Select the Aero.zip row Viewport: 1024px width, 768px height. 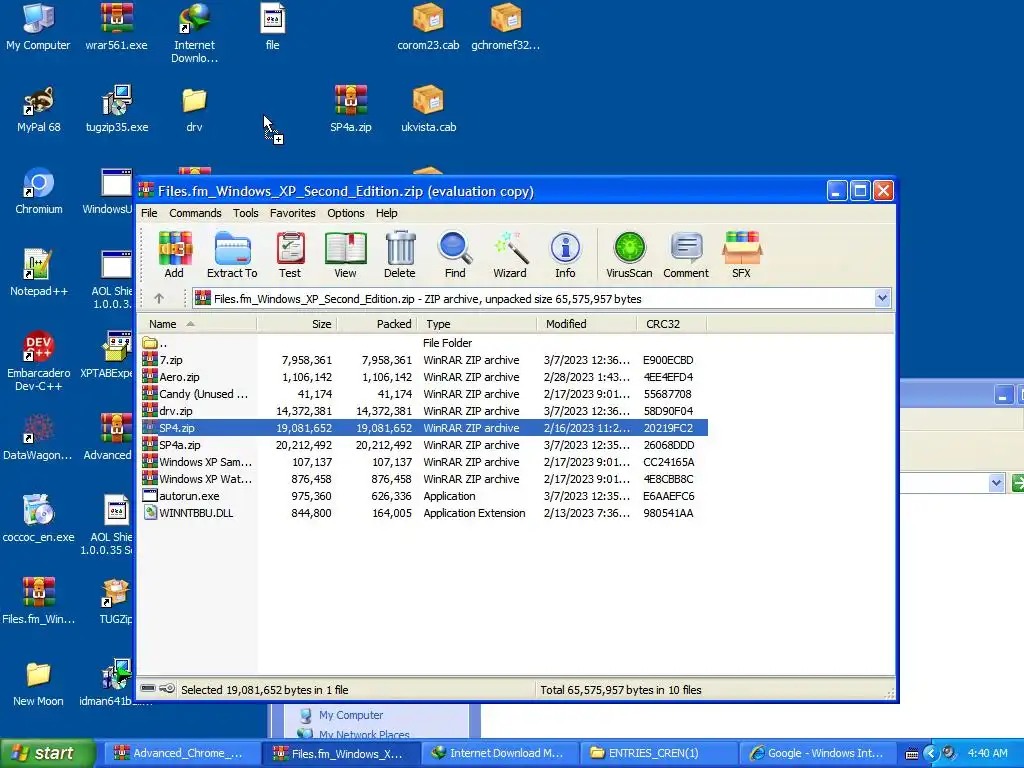[423, 377]
